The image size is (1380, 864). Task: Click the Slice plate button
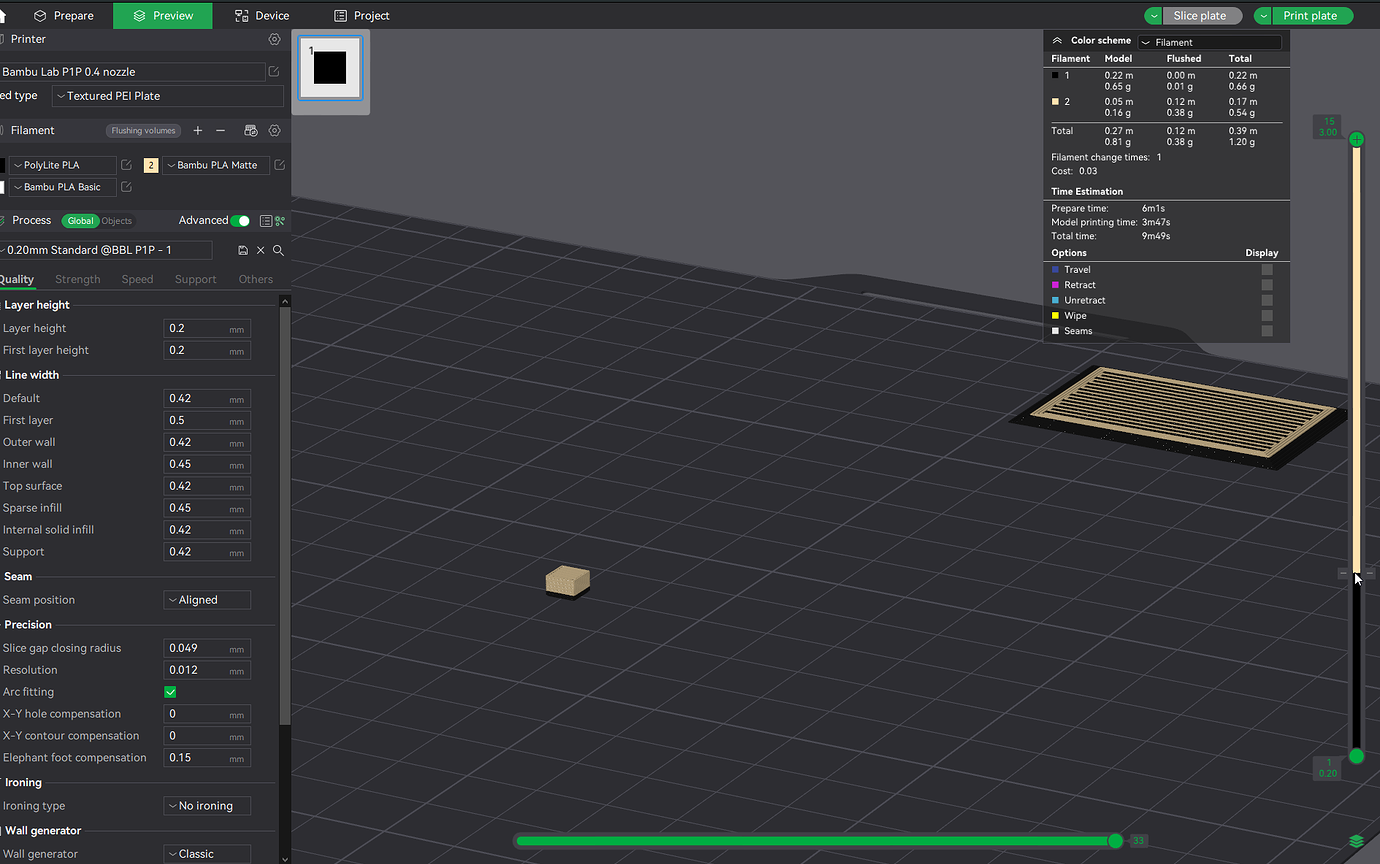tap(1200, 16)
